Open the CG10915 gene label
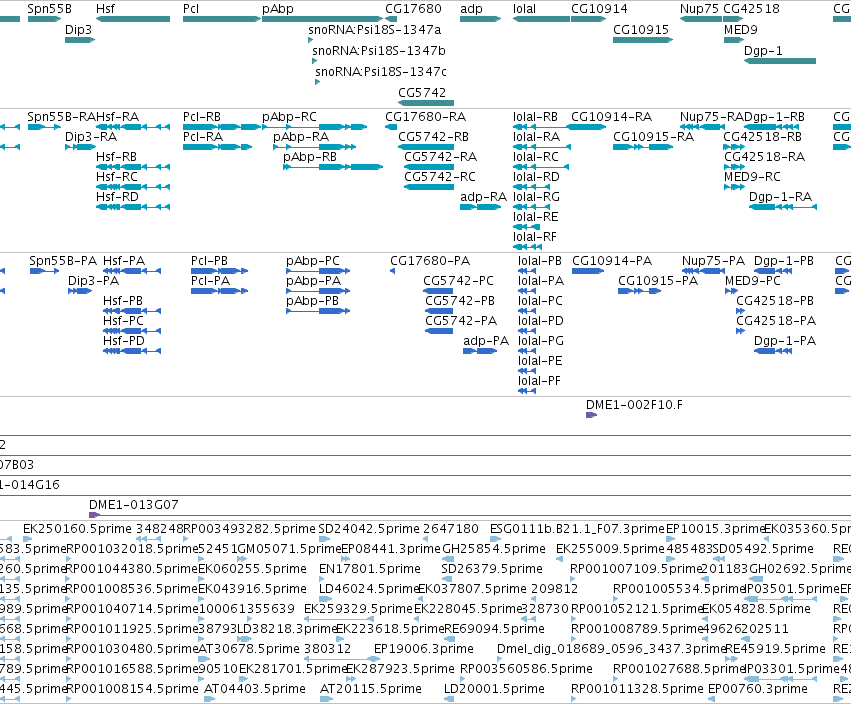Screen dimensions: 851x704 pyautogui.click(x=641, y=29)
